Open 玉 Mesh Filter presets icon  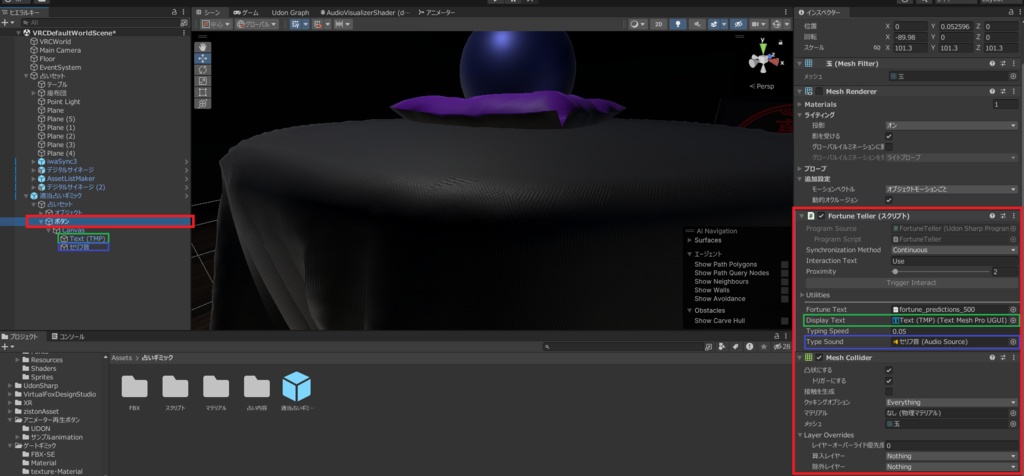point(1003,63)
